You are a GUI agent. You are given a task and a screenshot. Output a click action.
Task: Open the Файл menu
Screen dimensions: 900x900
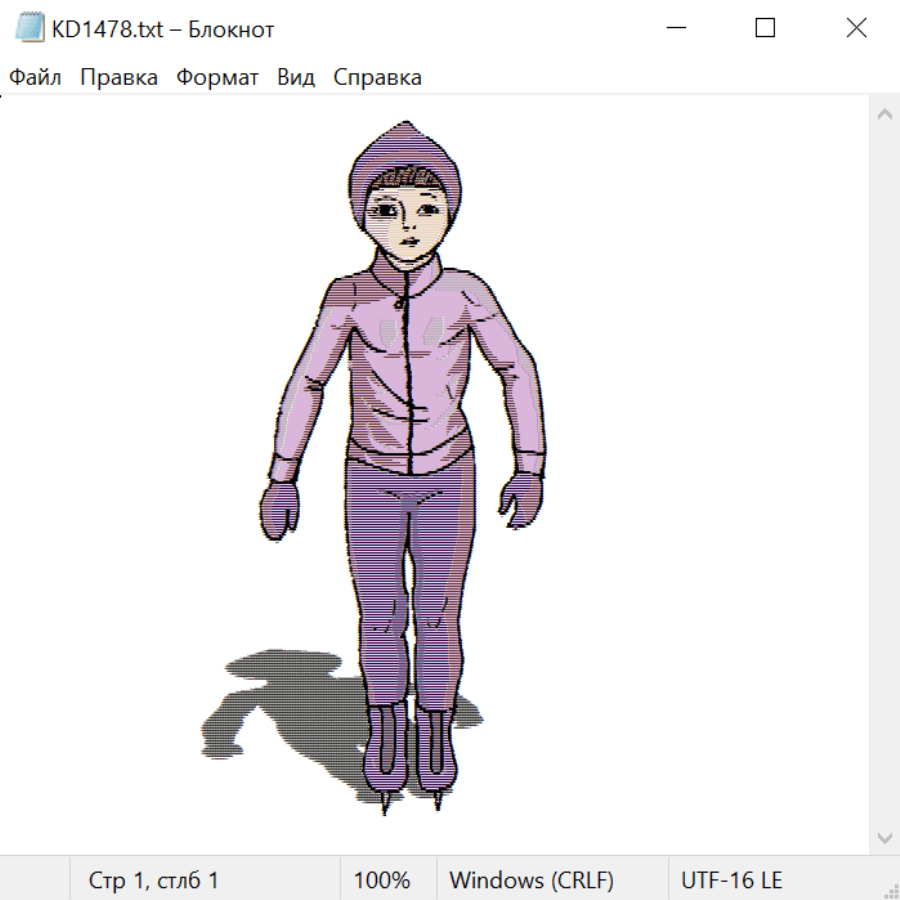[35, 77]
